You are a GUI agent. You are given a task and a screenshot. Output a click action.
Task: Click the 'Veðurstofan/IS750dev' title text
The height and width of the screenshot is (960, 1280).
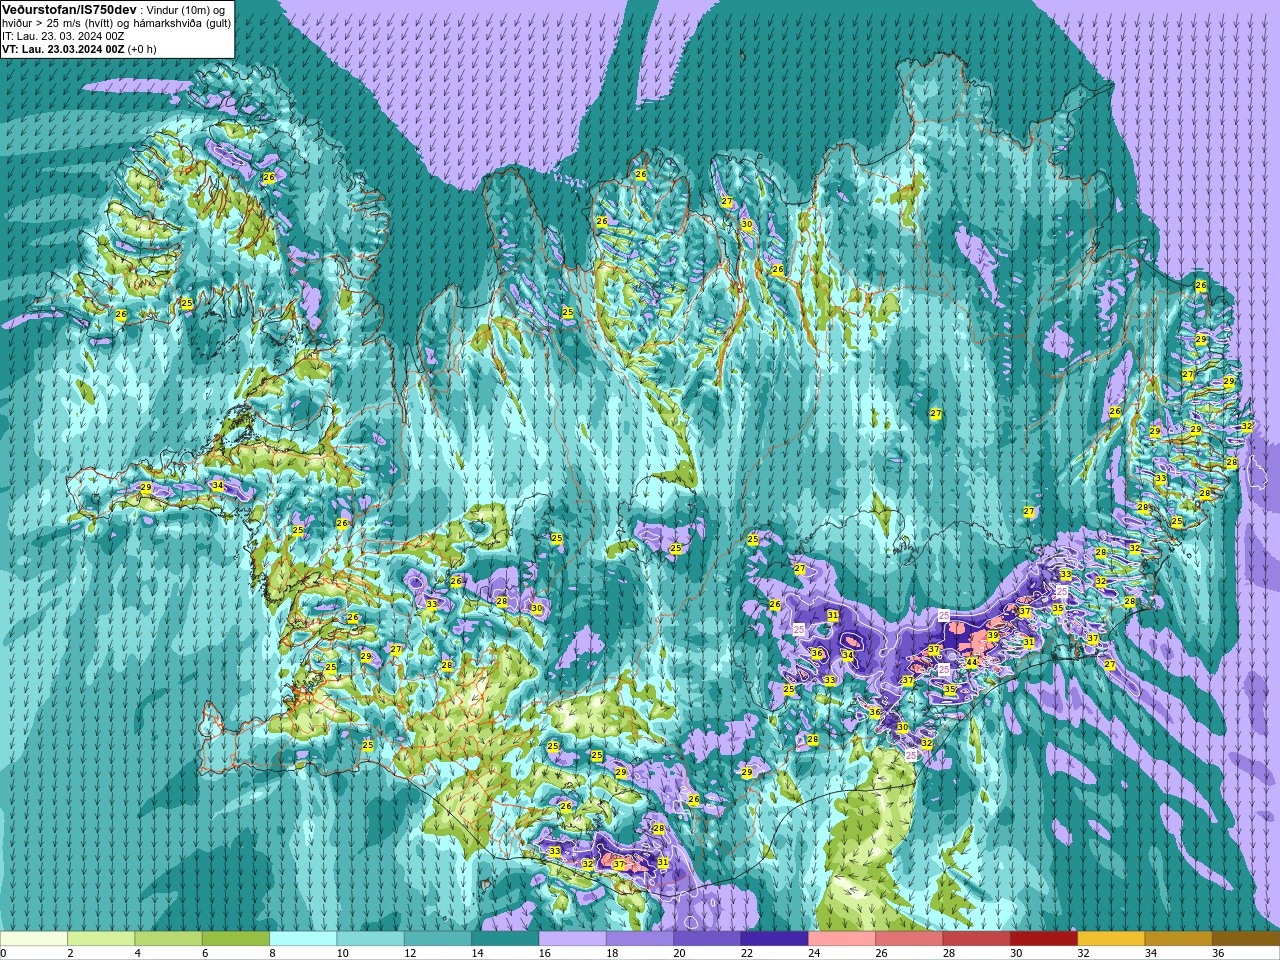(x=69, y=8)
